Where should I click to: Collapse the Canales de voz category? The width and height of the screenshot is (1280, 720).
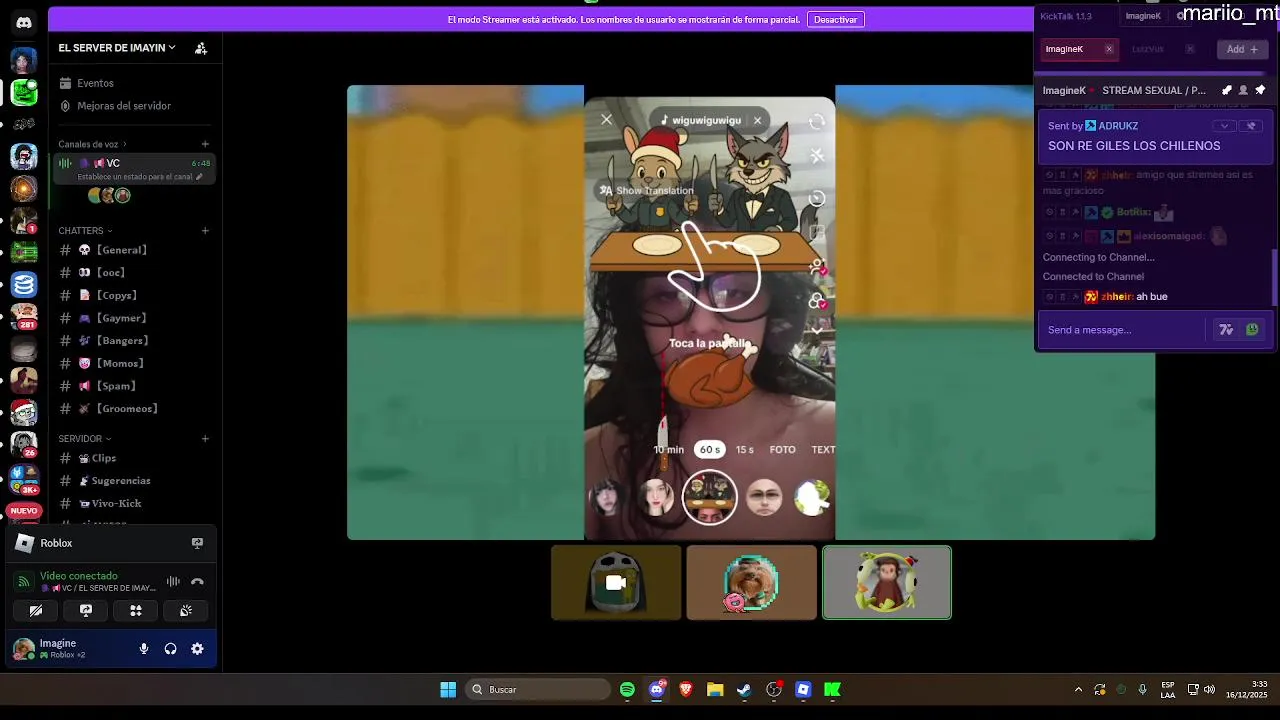tap(92, 144)
